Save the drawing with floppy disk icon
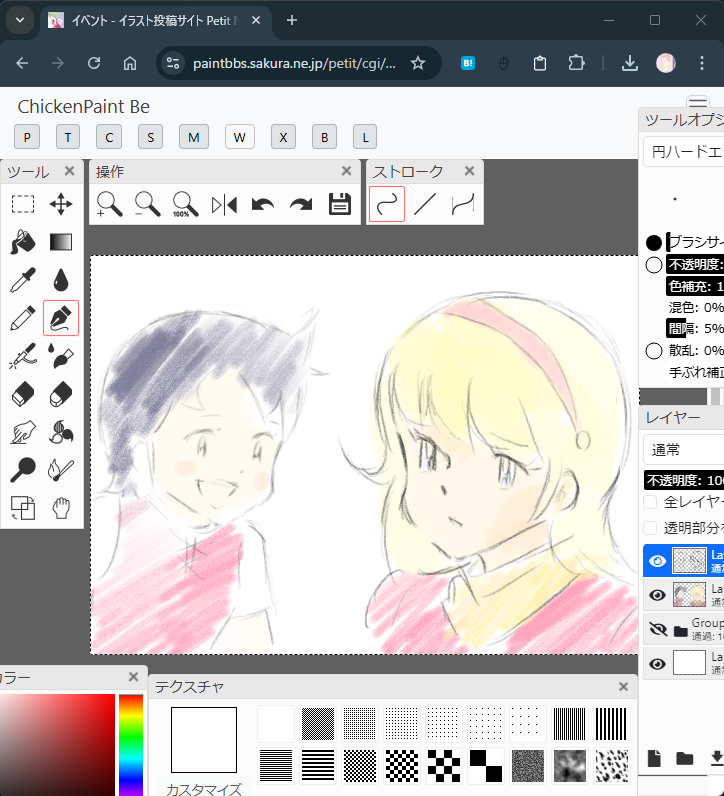The height and width of the screenshot is (796, 724). click(340, 204)
